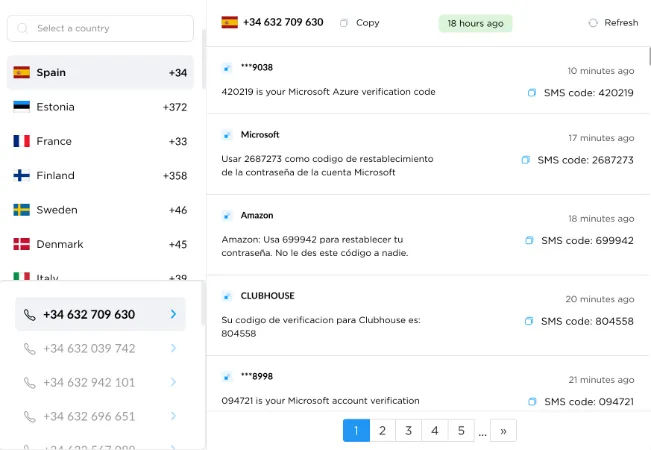Viewport: 651px width, 450px height.
Task: Click the header number +34 632 709 630
Action: tap(283, 22)
